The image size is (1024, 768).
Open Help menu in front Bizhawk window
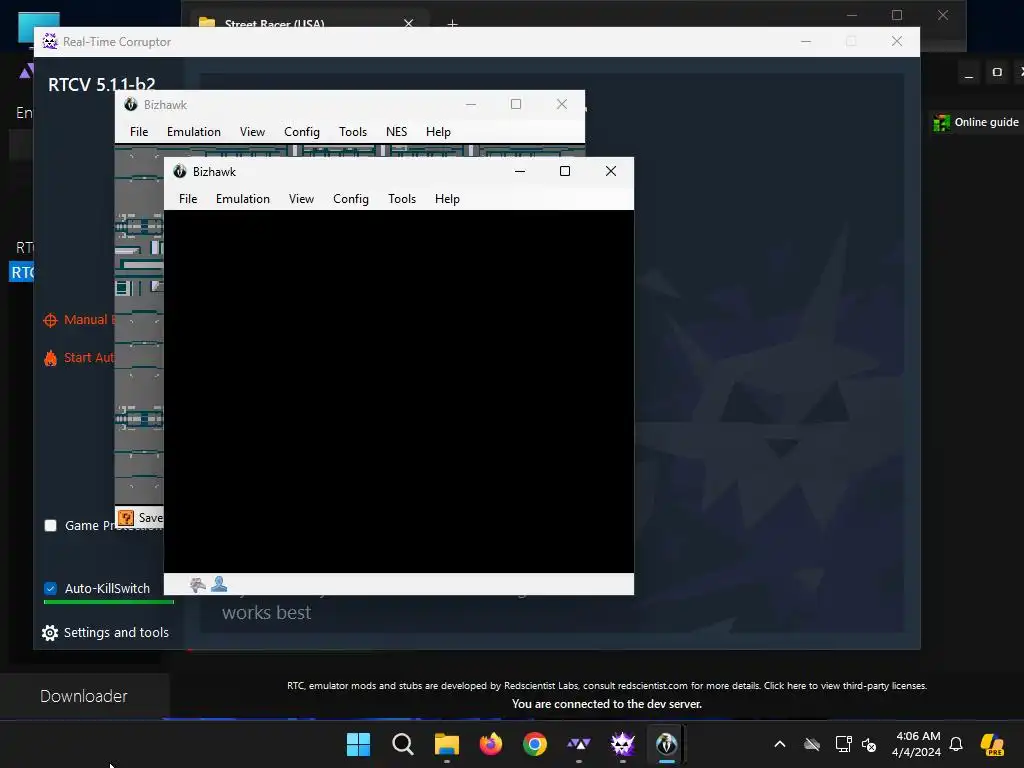[447, 199]
